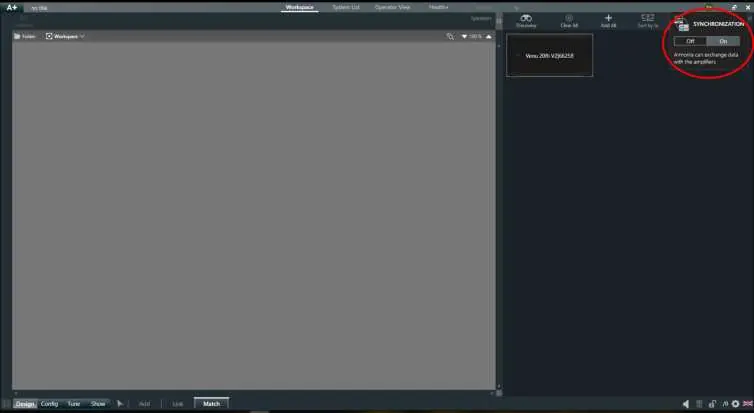Click the Match button
The image size is (754, 413).
click(212, 404)
